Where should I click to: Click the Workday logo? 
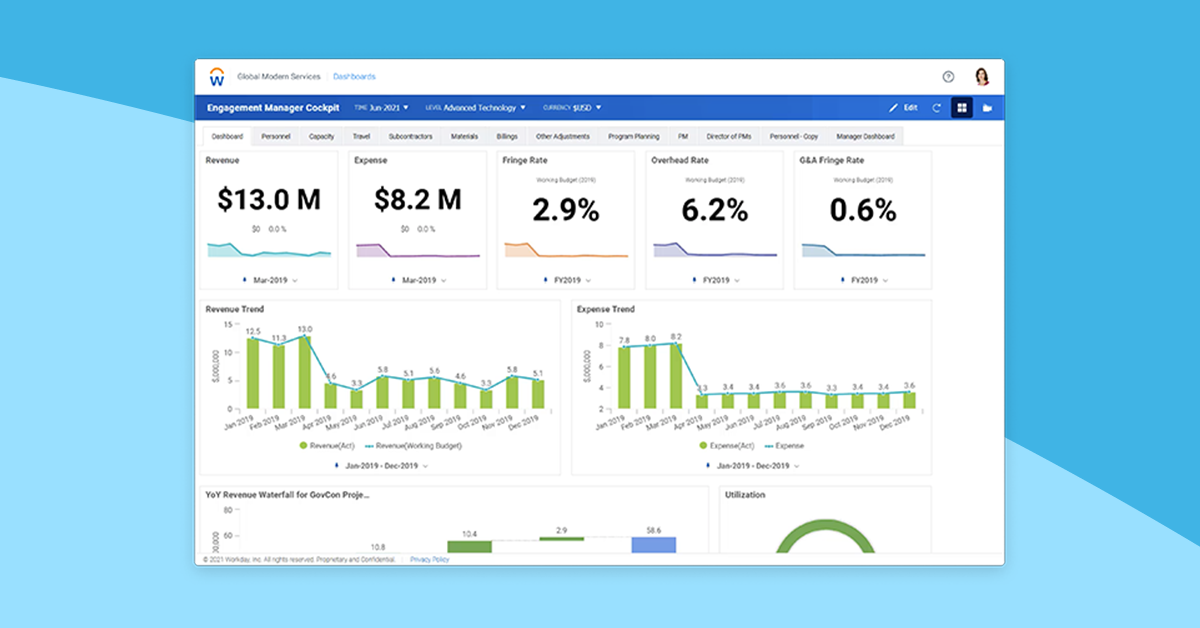point(216,75)
